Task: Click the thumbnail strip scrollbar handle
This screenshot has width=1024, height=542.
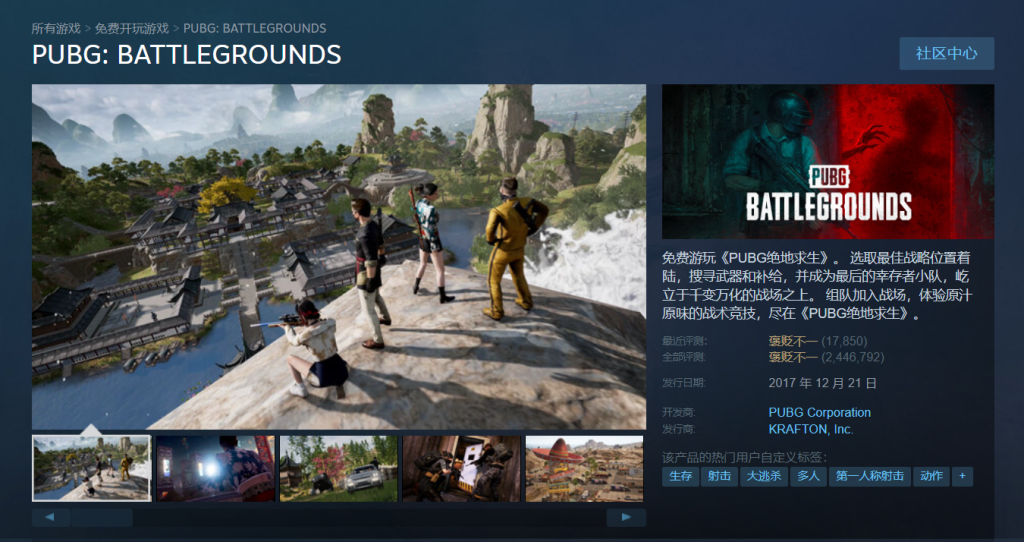Action: (102, 518)
